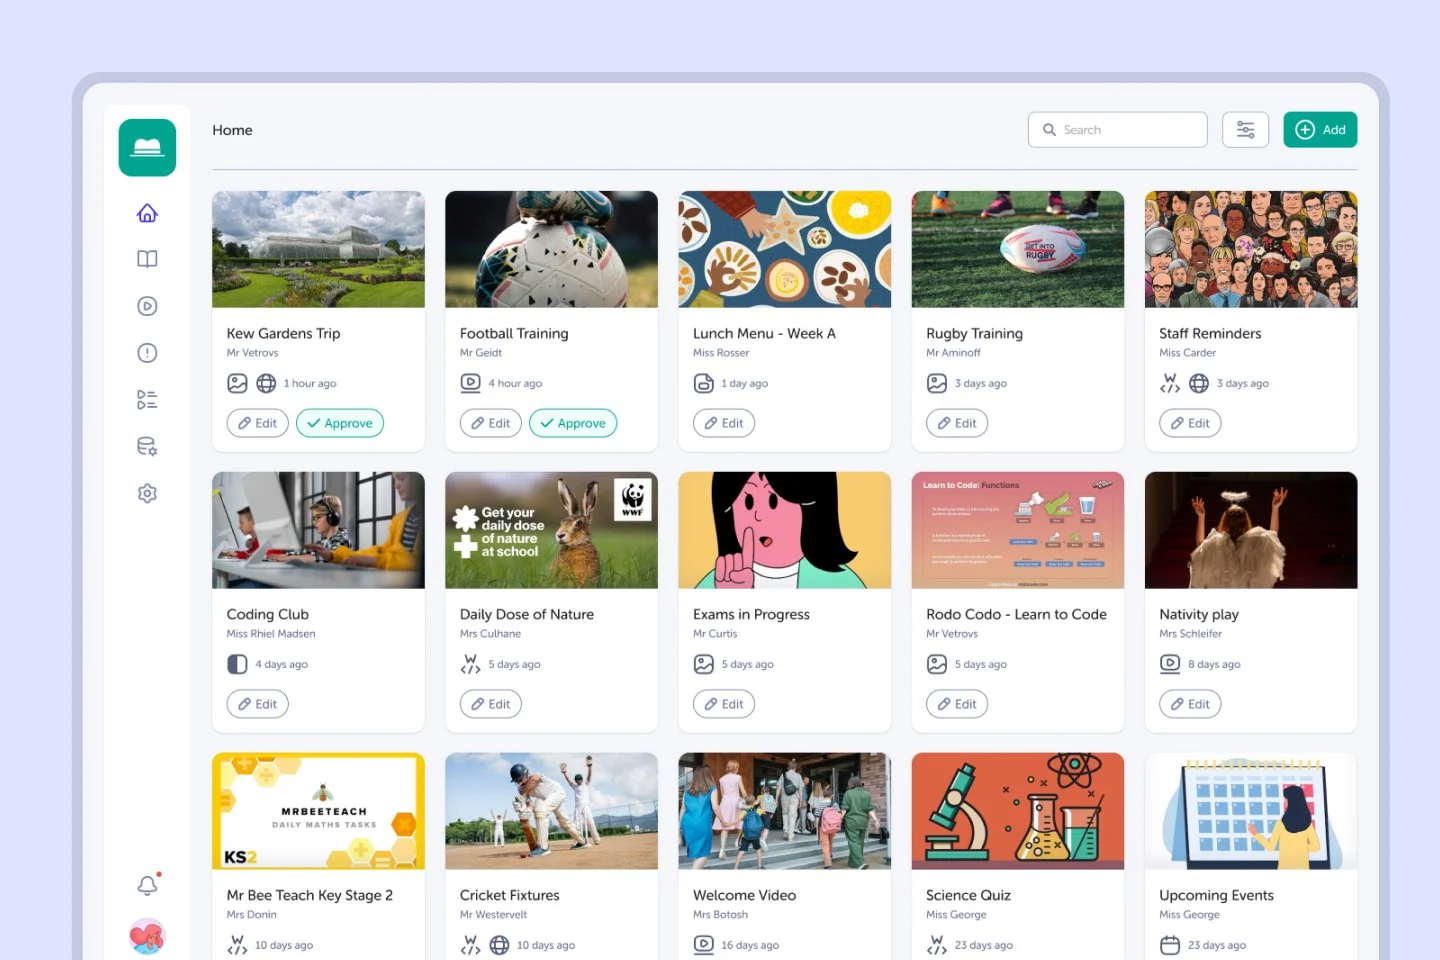The height and width of the screenshot is (960, 1440).
Task: Open the Cricket Fixtures thumbnail
Action: click(551, 811)
